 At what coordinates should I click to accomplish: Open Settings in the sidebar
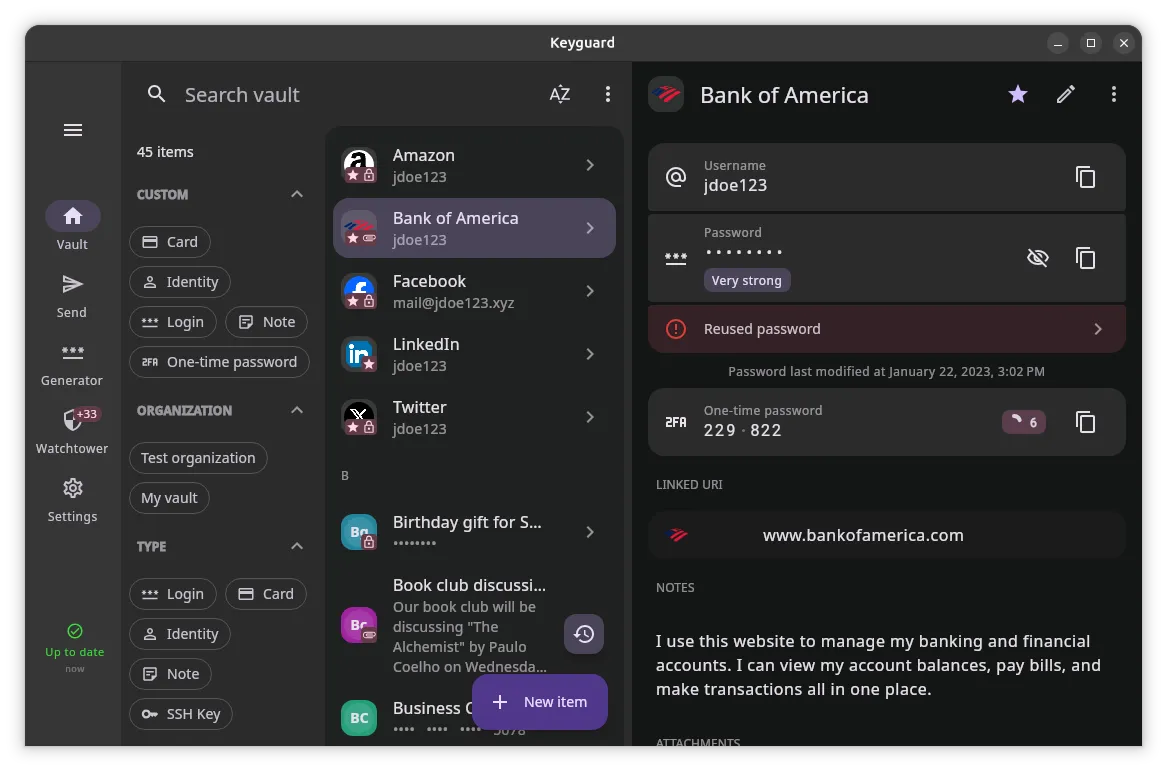click(x=72, y=500)
